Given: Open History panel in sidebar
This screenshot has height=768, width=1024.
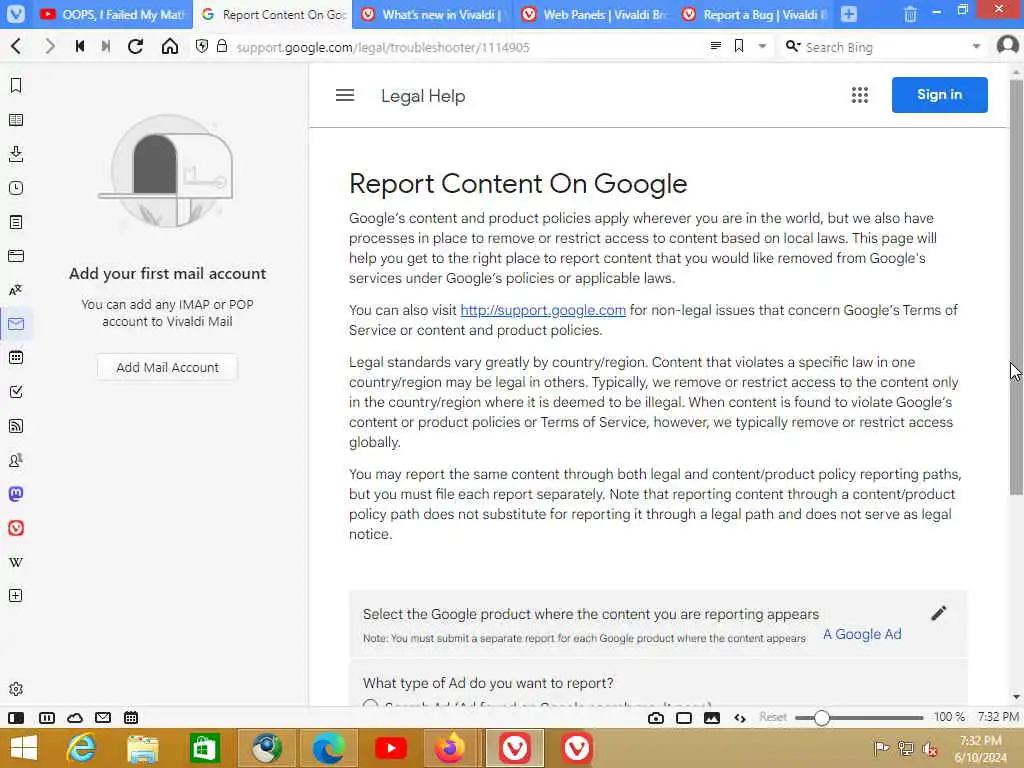Looking at the screenshot, I should pos(16,188).
